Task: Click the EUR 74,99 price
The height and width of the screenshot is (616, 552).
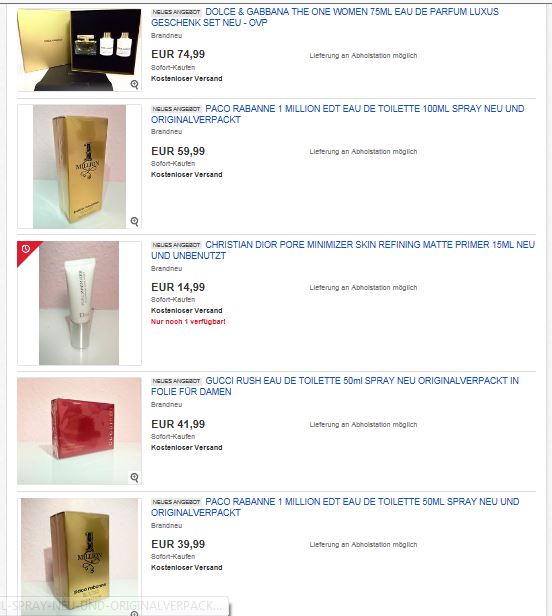Action: (x=178, y=54)
